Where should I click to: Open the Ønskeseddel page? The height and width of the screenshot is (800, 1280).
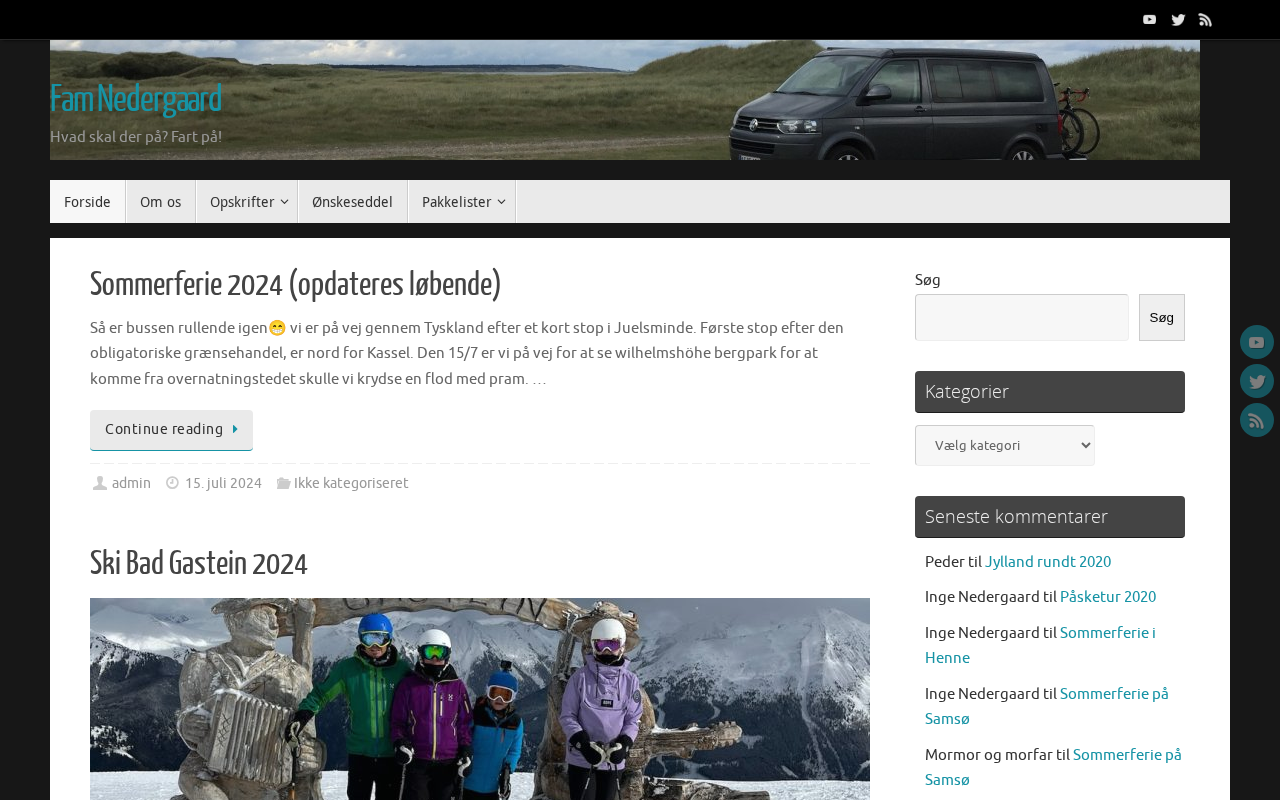pyautogui.click(x=352, y=202)
